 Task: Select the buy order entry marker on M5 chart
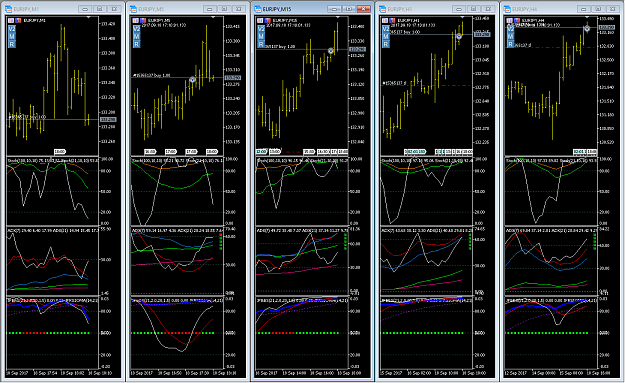click(x=193, y=80)
